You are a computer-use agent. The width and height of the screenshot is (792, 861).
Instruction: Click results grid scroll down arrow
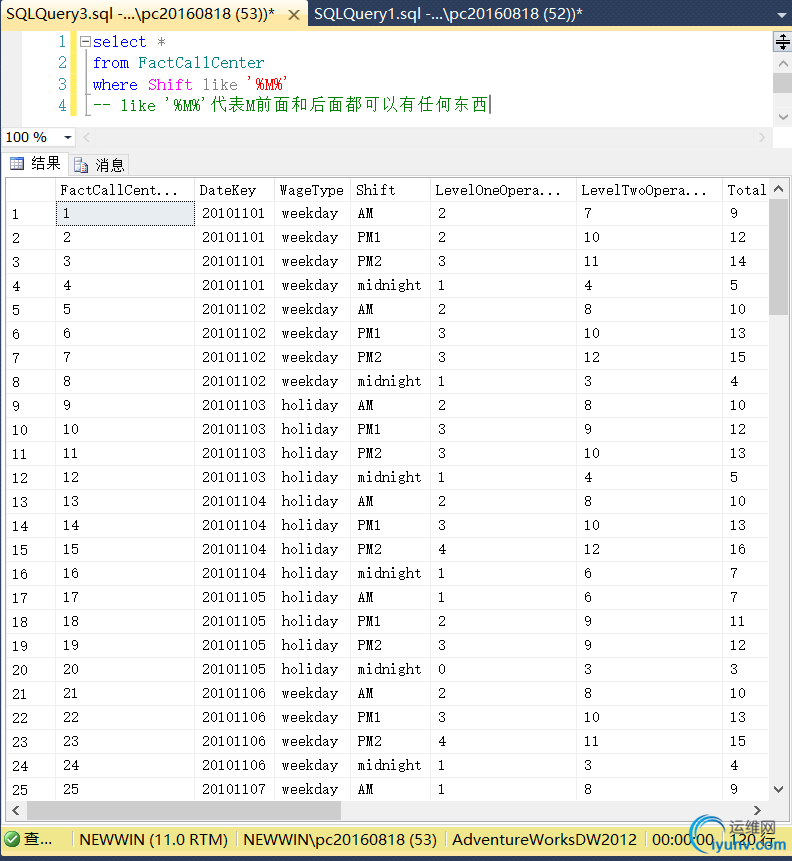[x=778, y=789]
